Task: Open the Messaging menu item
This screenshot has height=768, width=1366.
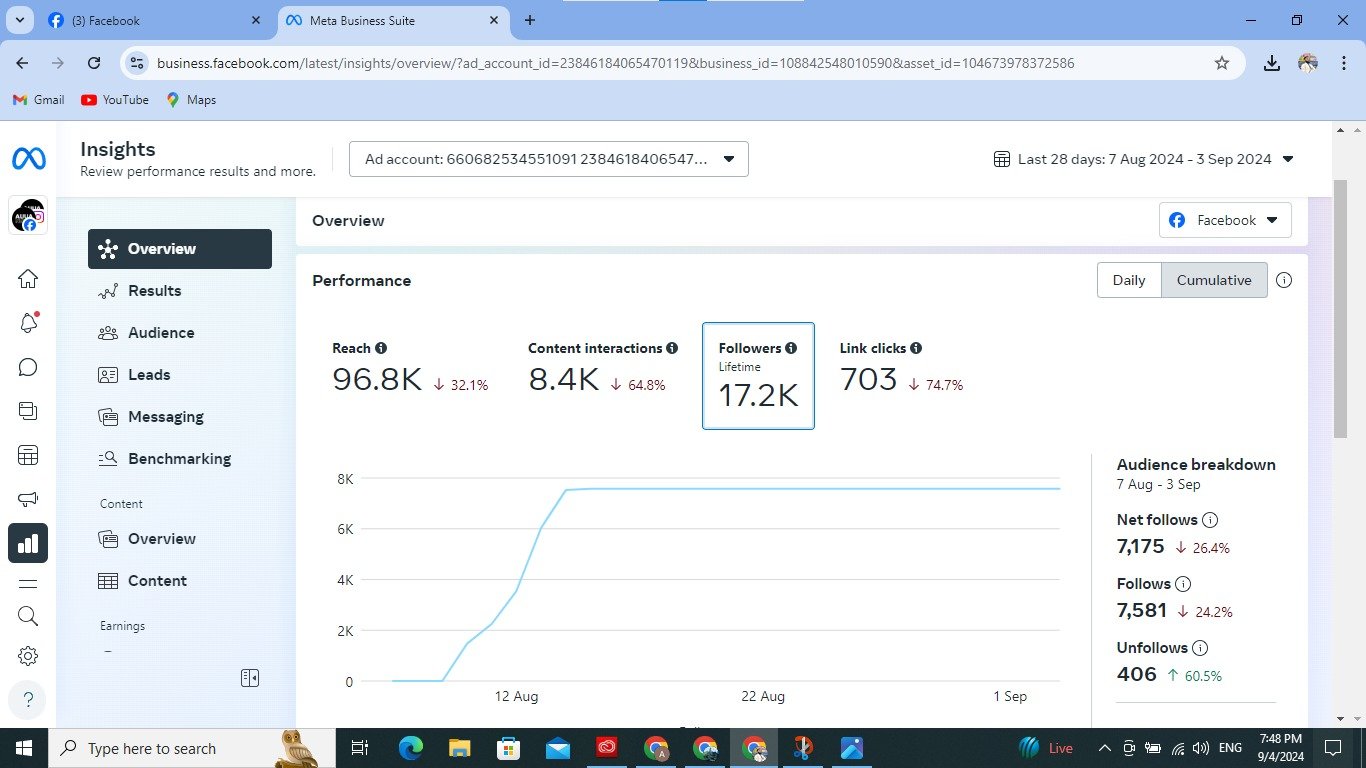Action: click(x=180, y=417)
